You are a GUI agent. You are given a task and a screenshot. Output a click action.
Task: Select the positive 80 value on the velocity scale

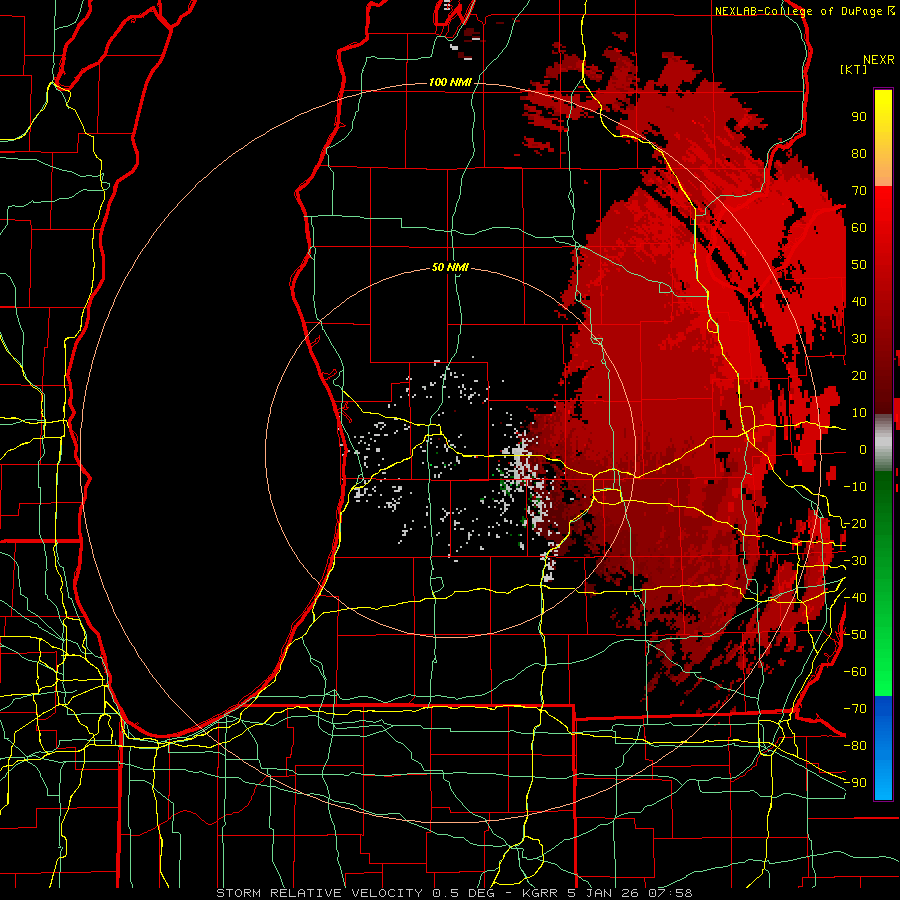pos(859,153)
